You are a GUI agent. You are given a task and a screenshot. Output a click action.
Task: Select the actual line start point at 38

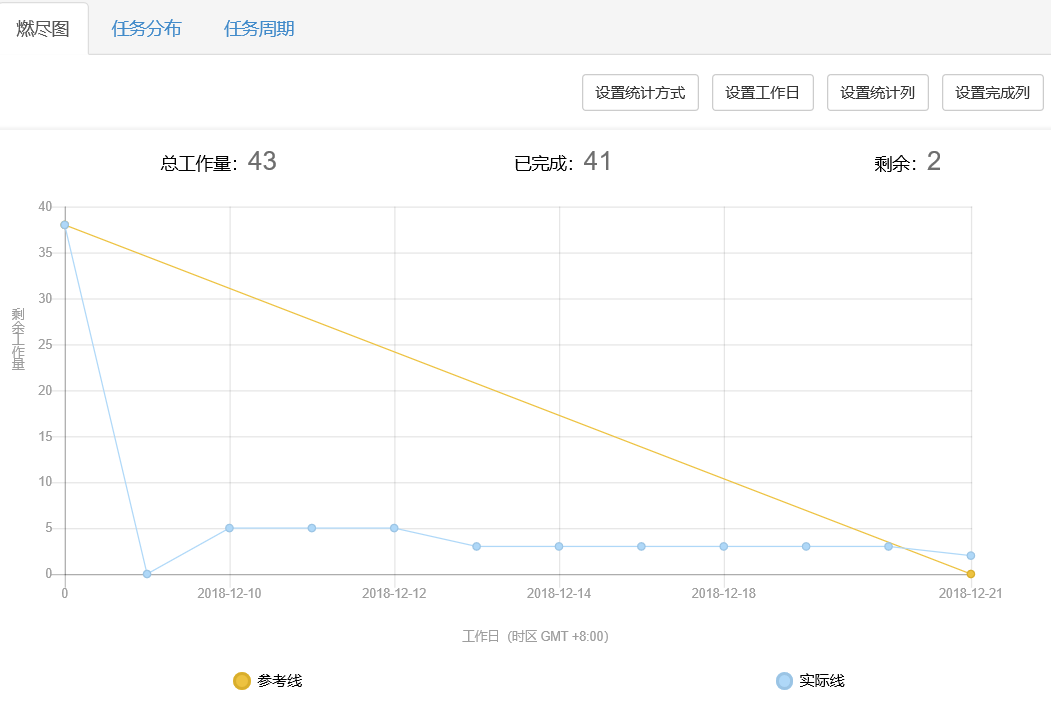tap(64, 225)
